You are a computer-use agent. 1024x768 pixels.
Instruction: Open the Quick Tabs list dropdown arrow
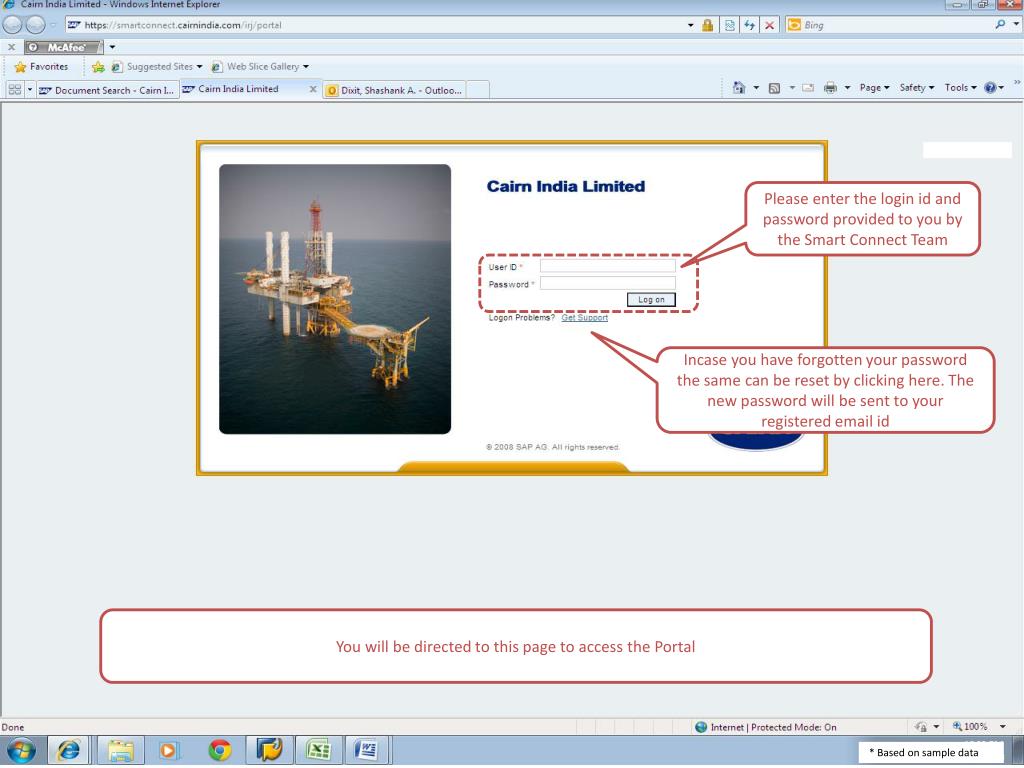click(30, 89)
